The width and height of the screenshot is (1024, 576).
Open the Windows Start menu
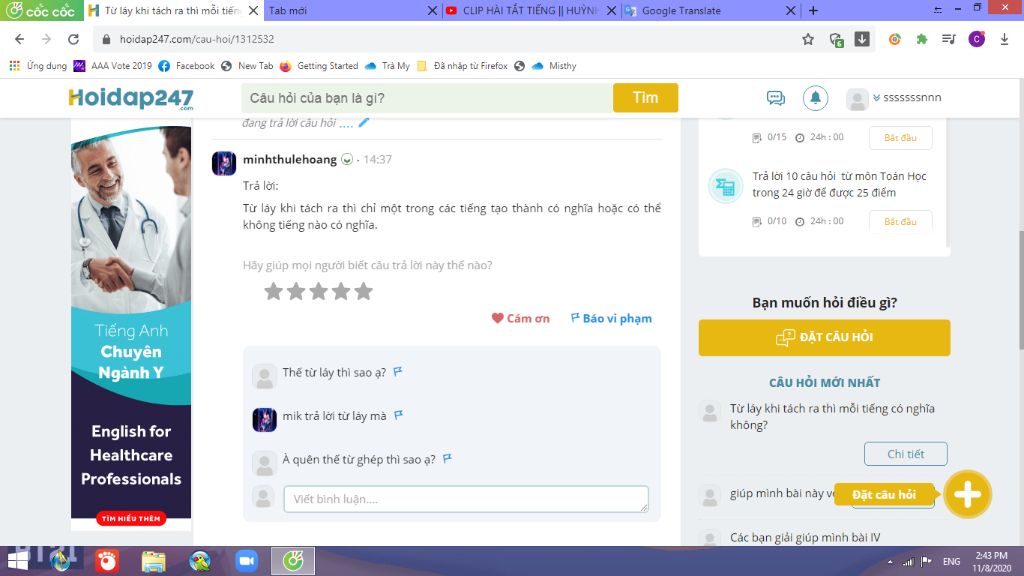click(x=18, y=561)
